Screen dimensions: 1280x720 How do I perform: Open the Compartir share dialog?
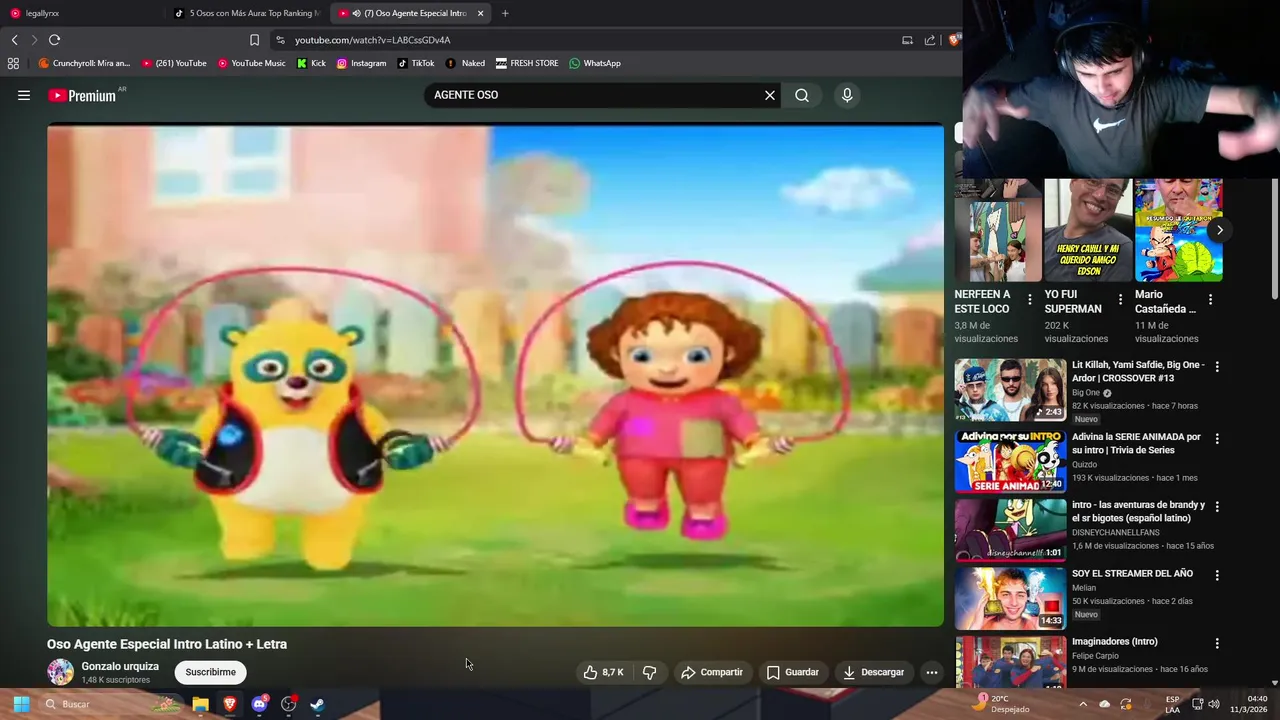point(712,672)
